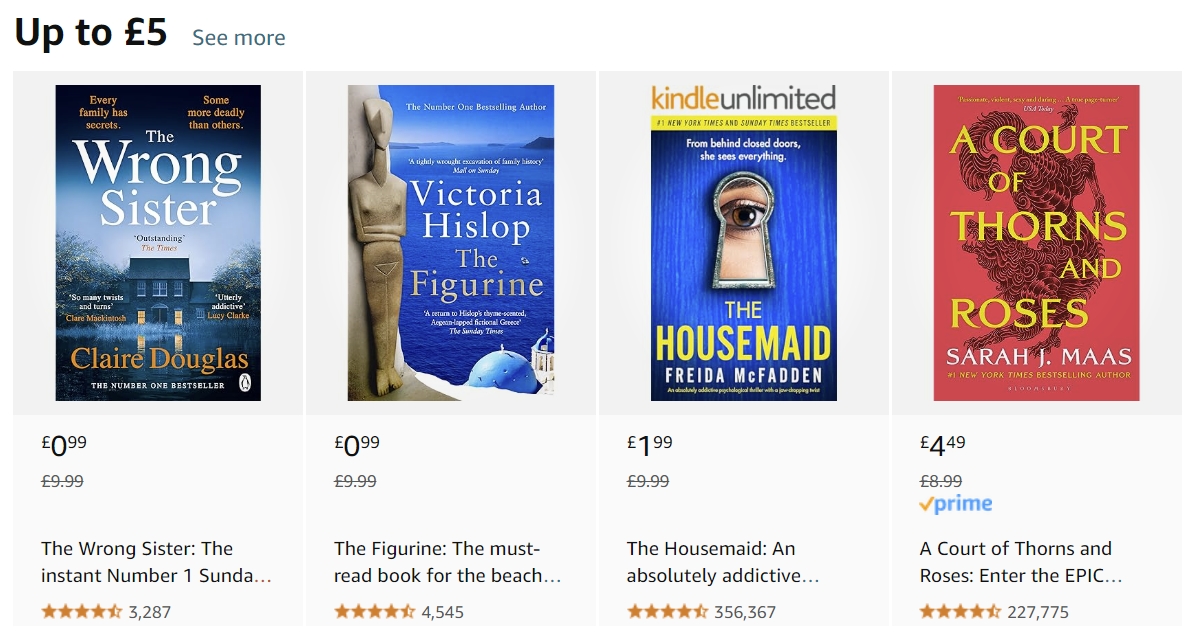The height and width of the screenshot is (632, 1190).
Task: Click star rating icons for The Figurine
Action: [375, 611]
